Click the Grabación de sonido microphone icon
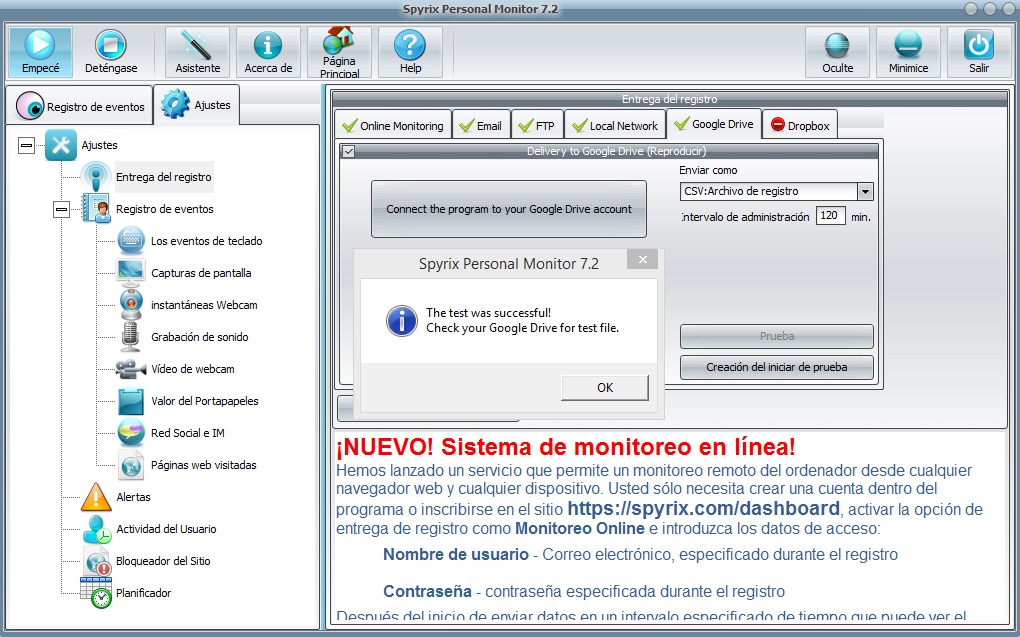Viewport: 1020px width, 637px height. [x=131, y=336]
